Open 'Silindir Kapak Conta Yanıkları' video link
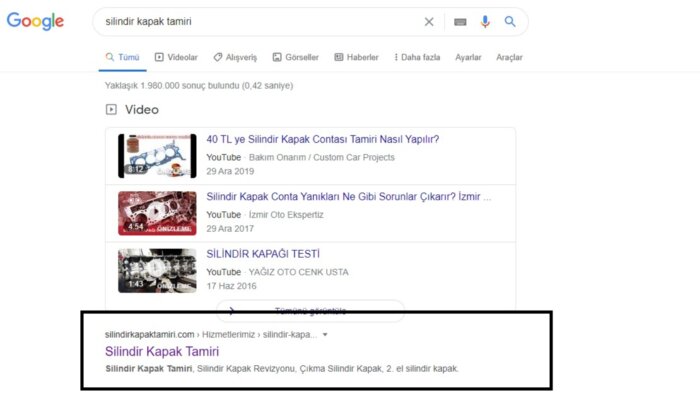This screenshot has height=394, width=700. pos(348,197)
